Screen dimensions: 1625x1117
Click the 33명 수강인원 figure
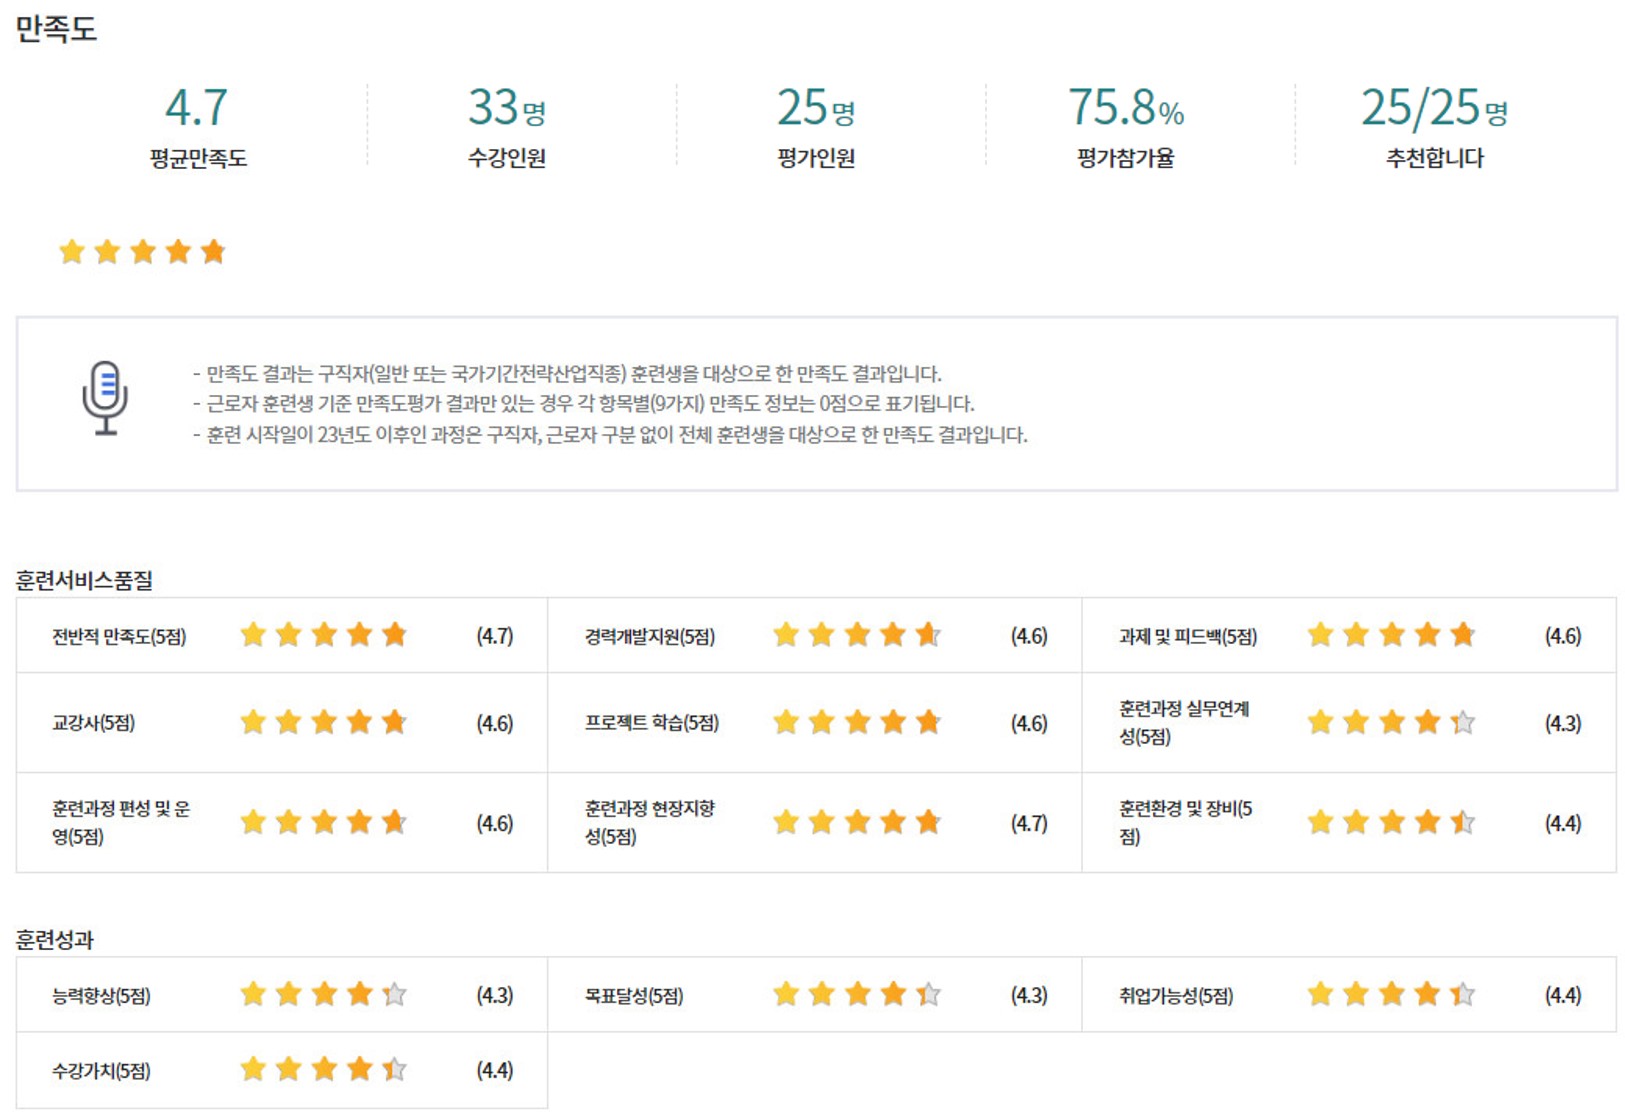506,108
